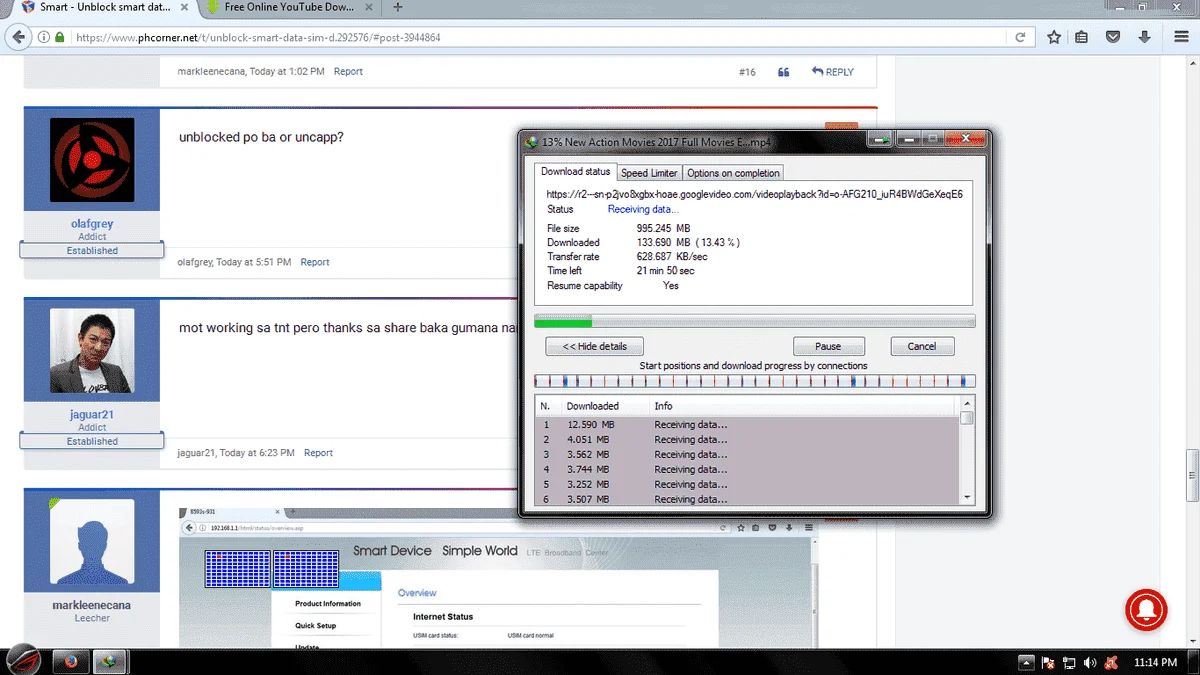This screenshot has height=675, width=1200.
Task: Open olafgrey's profile via username link
Action: pos(92,224)
